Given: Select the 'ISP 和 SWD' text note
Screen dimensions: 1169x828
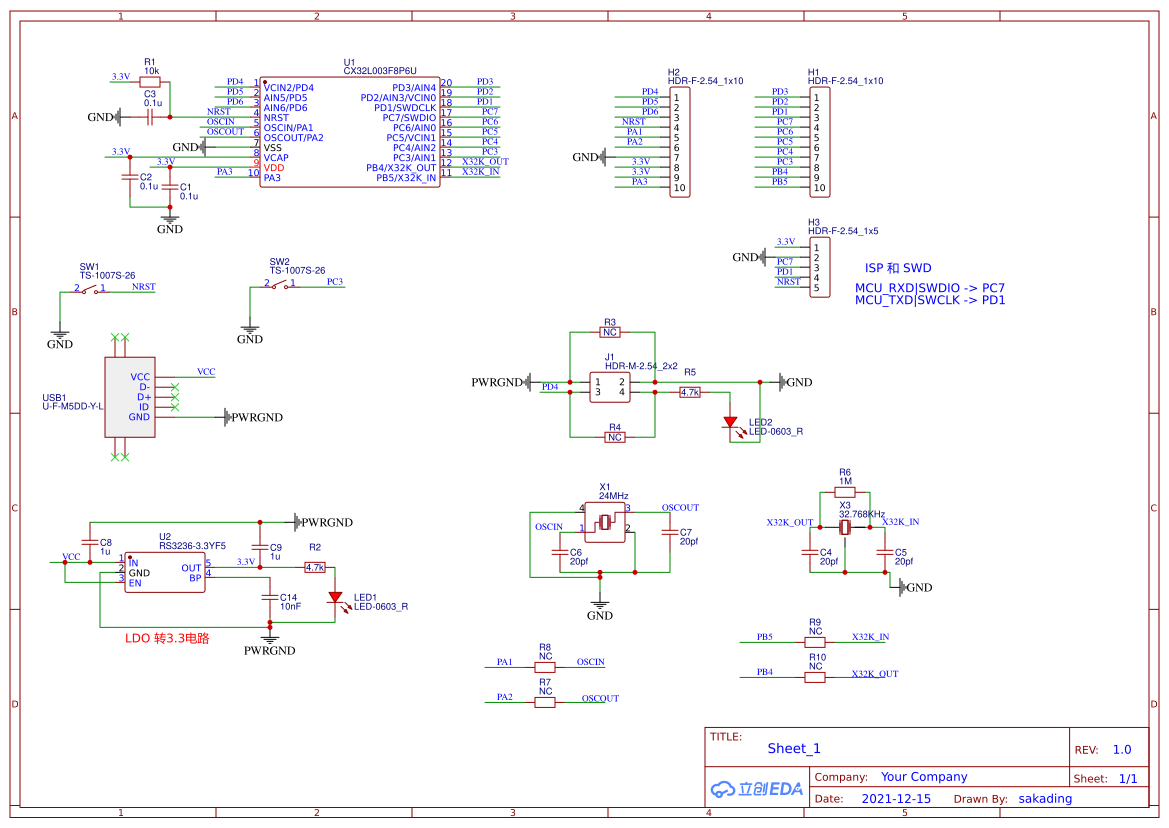Looking at the screenshot, I should click(898, 268).
